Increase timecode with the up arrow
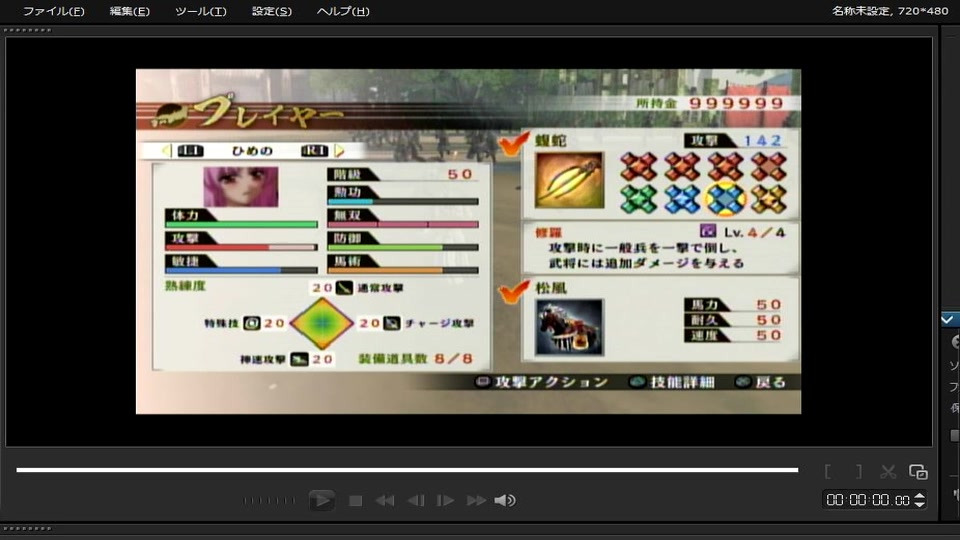 [x=919, y=496]
